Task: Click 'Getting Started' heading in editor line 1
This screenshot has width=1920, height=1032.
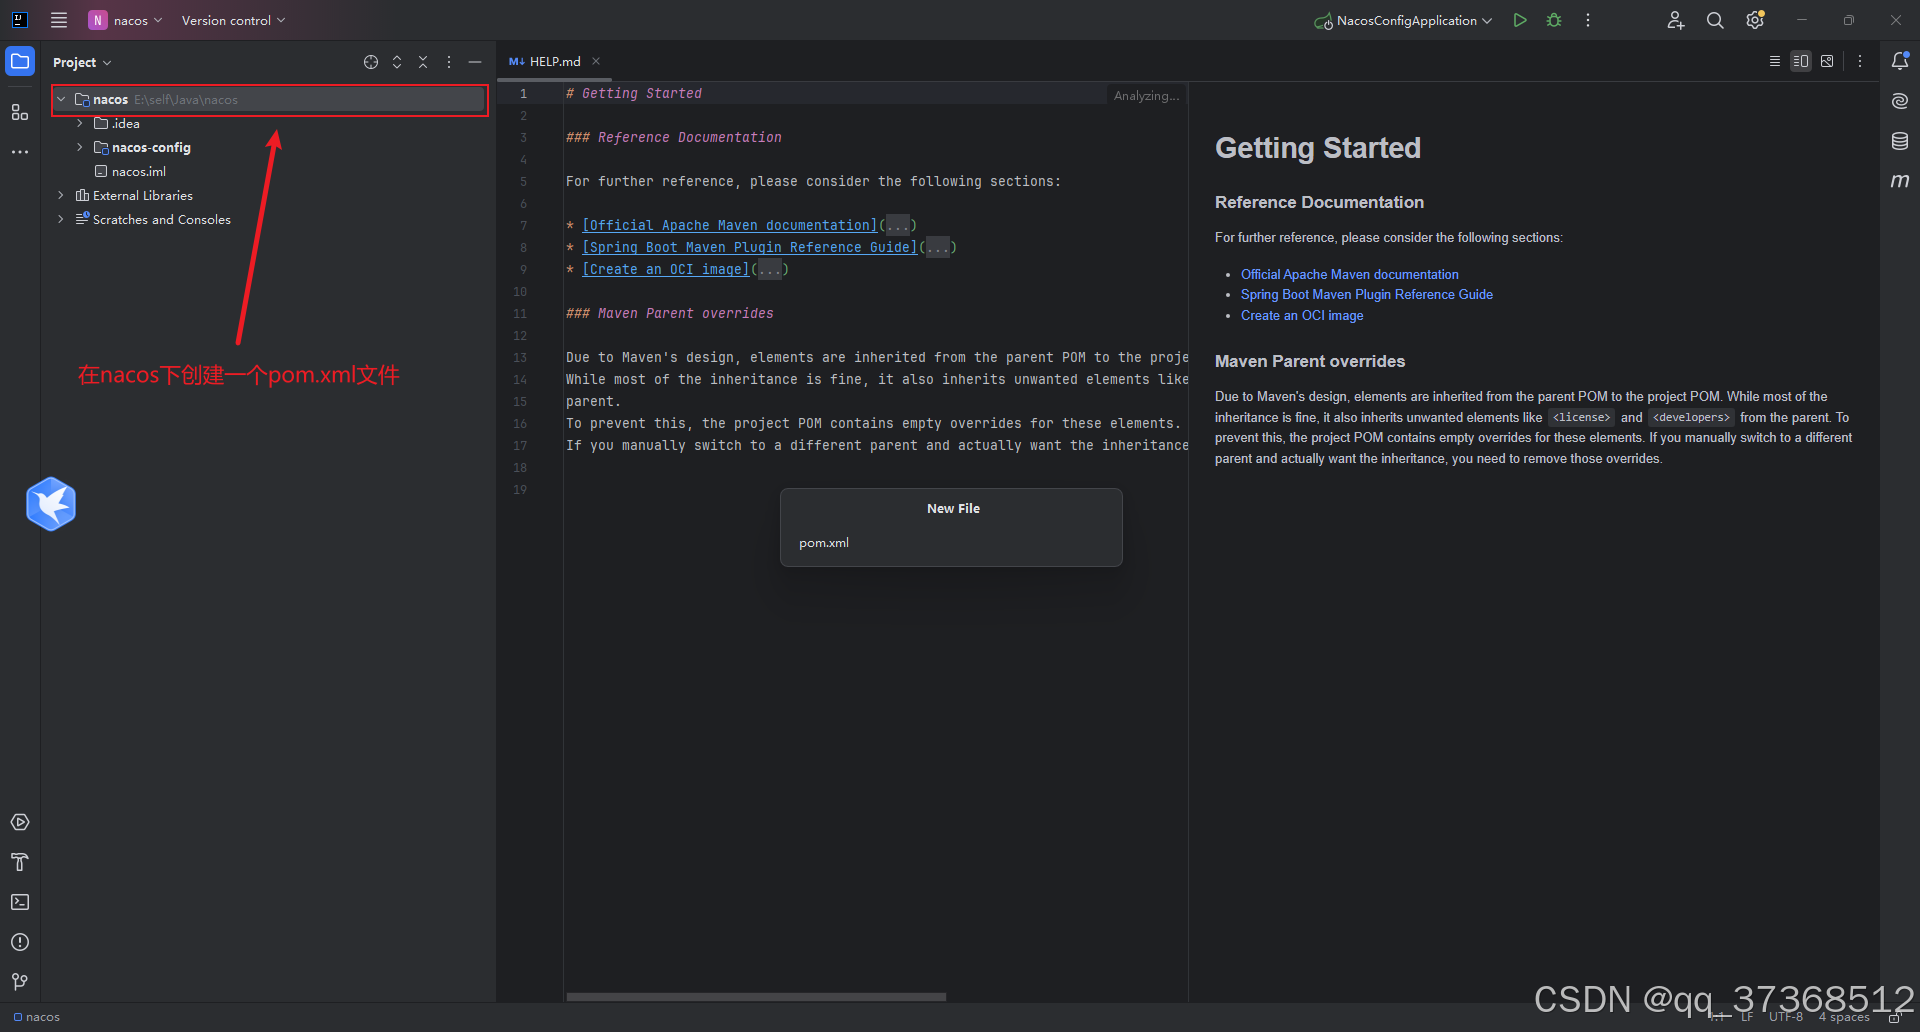Action: click(x=641, y=93)
